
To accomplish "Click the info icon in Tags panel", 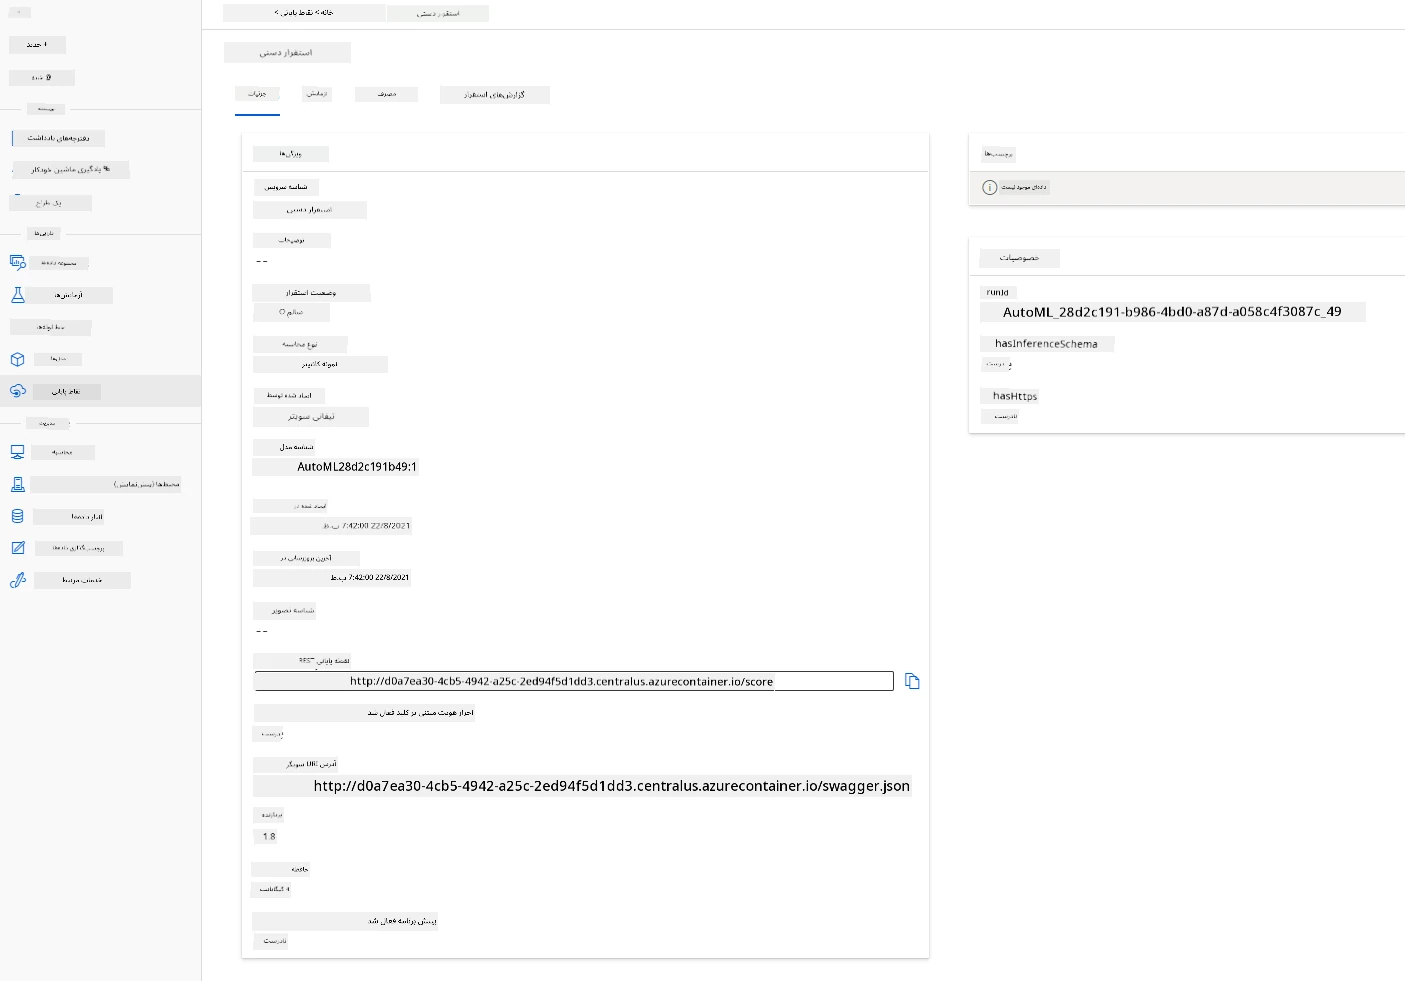I will click(x=989, y=187).
